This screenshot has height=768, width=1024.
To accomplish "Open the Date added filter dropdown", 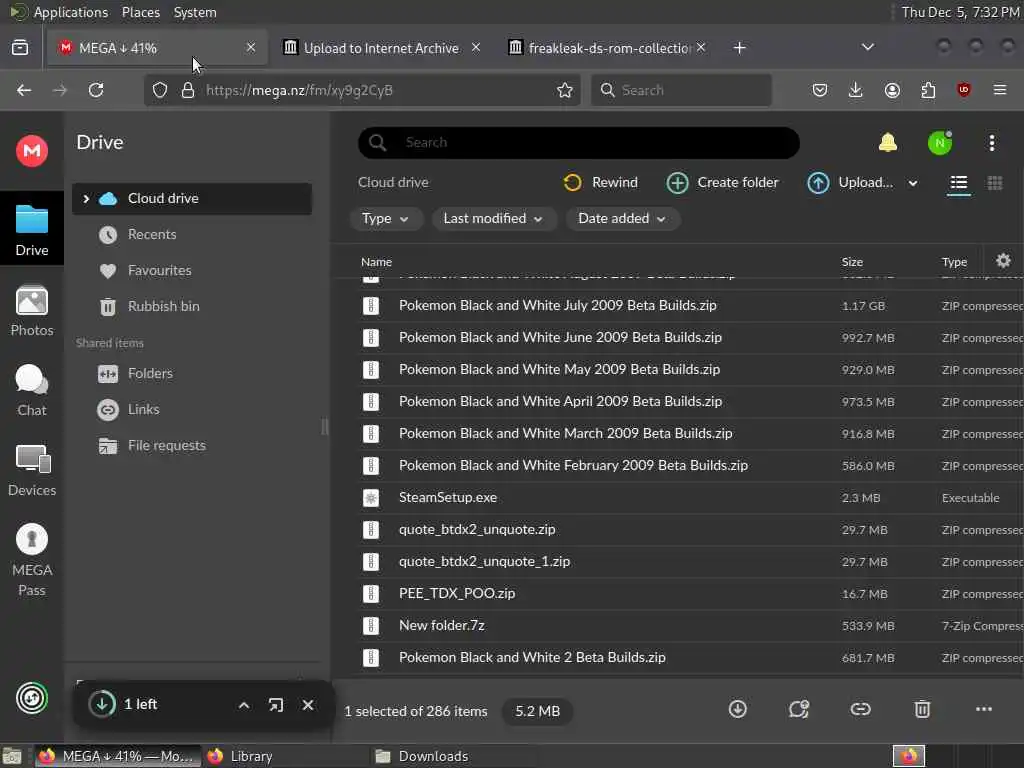I will (622, 219).
